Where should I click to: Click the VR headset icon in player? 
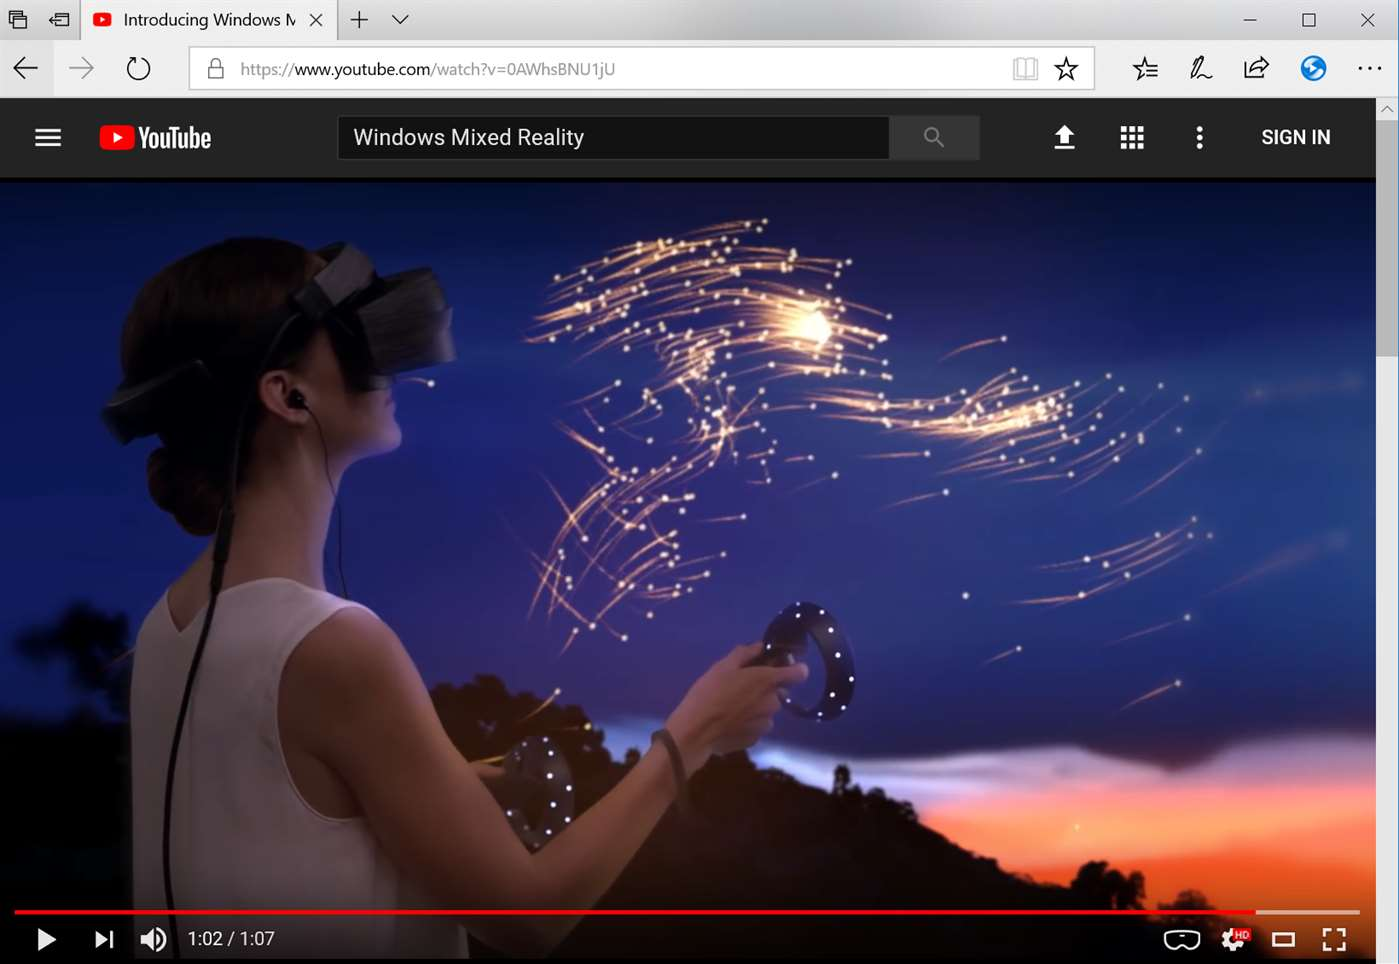[x=1181, y=939]
